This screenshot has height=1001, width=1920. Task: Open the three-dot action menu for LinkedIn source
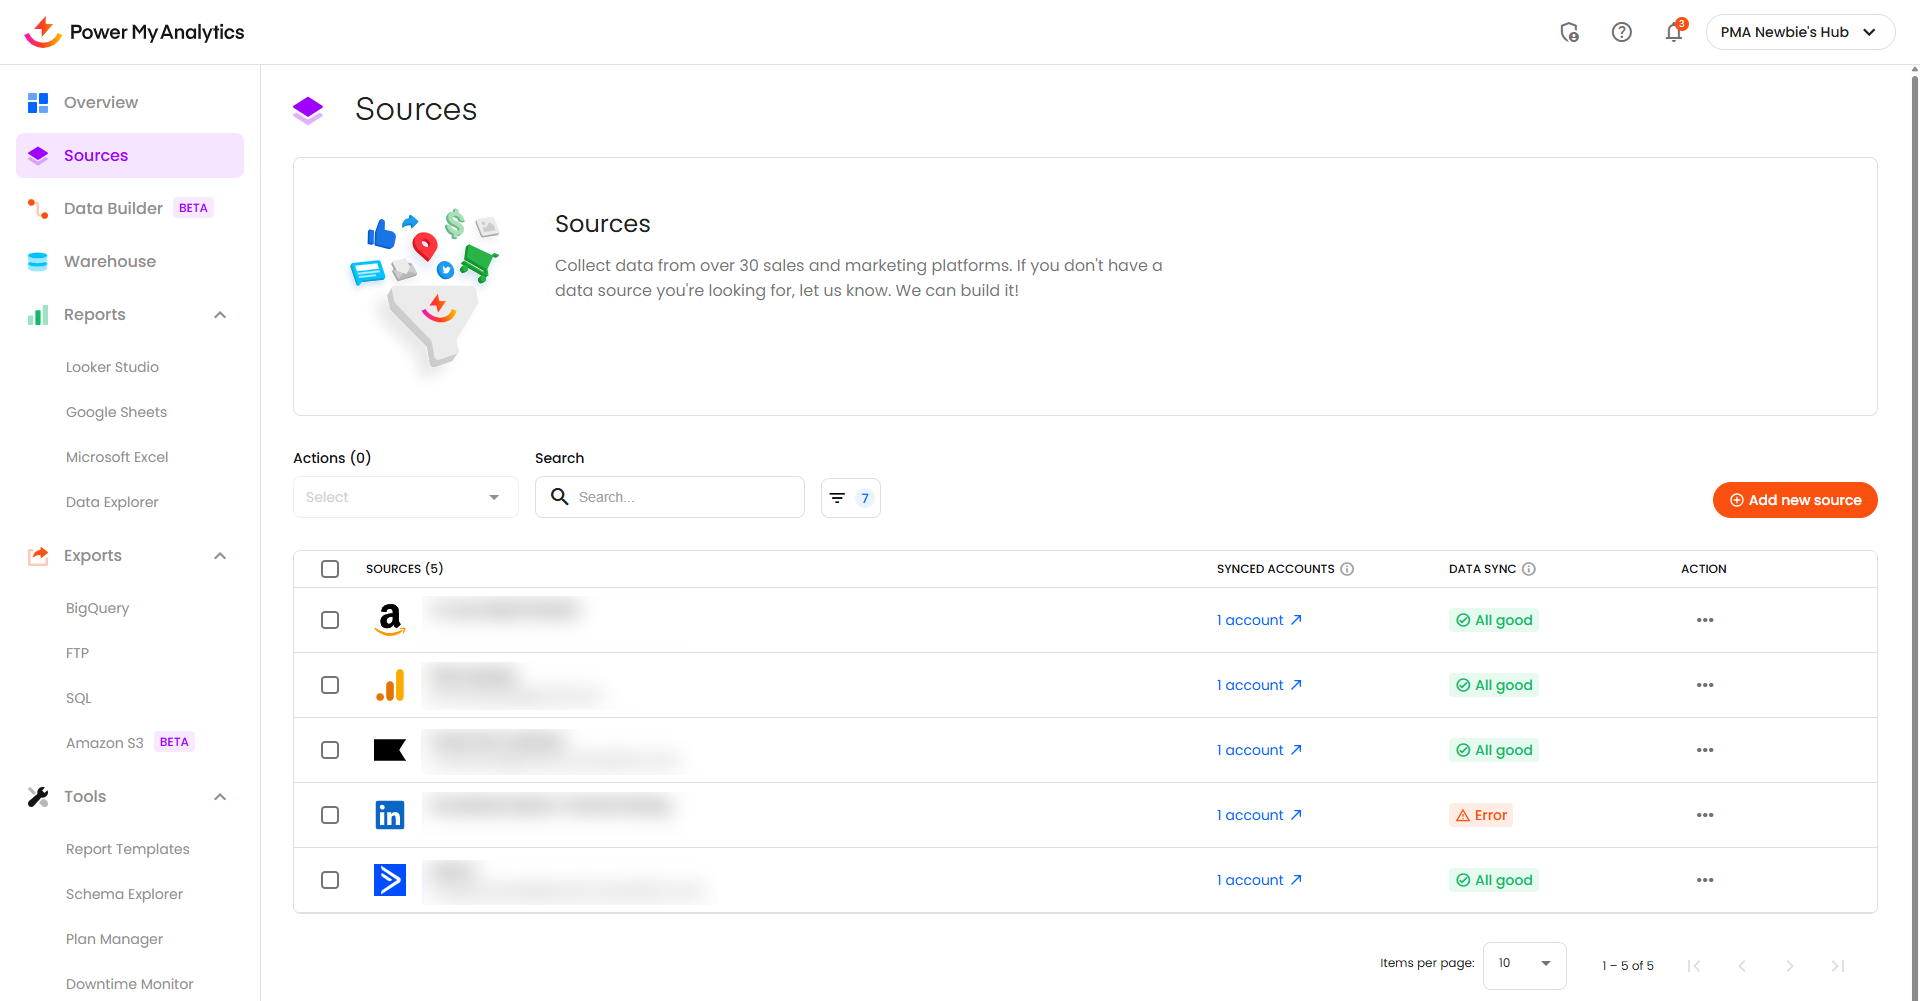[x=1704, y=815]
